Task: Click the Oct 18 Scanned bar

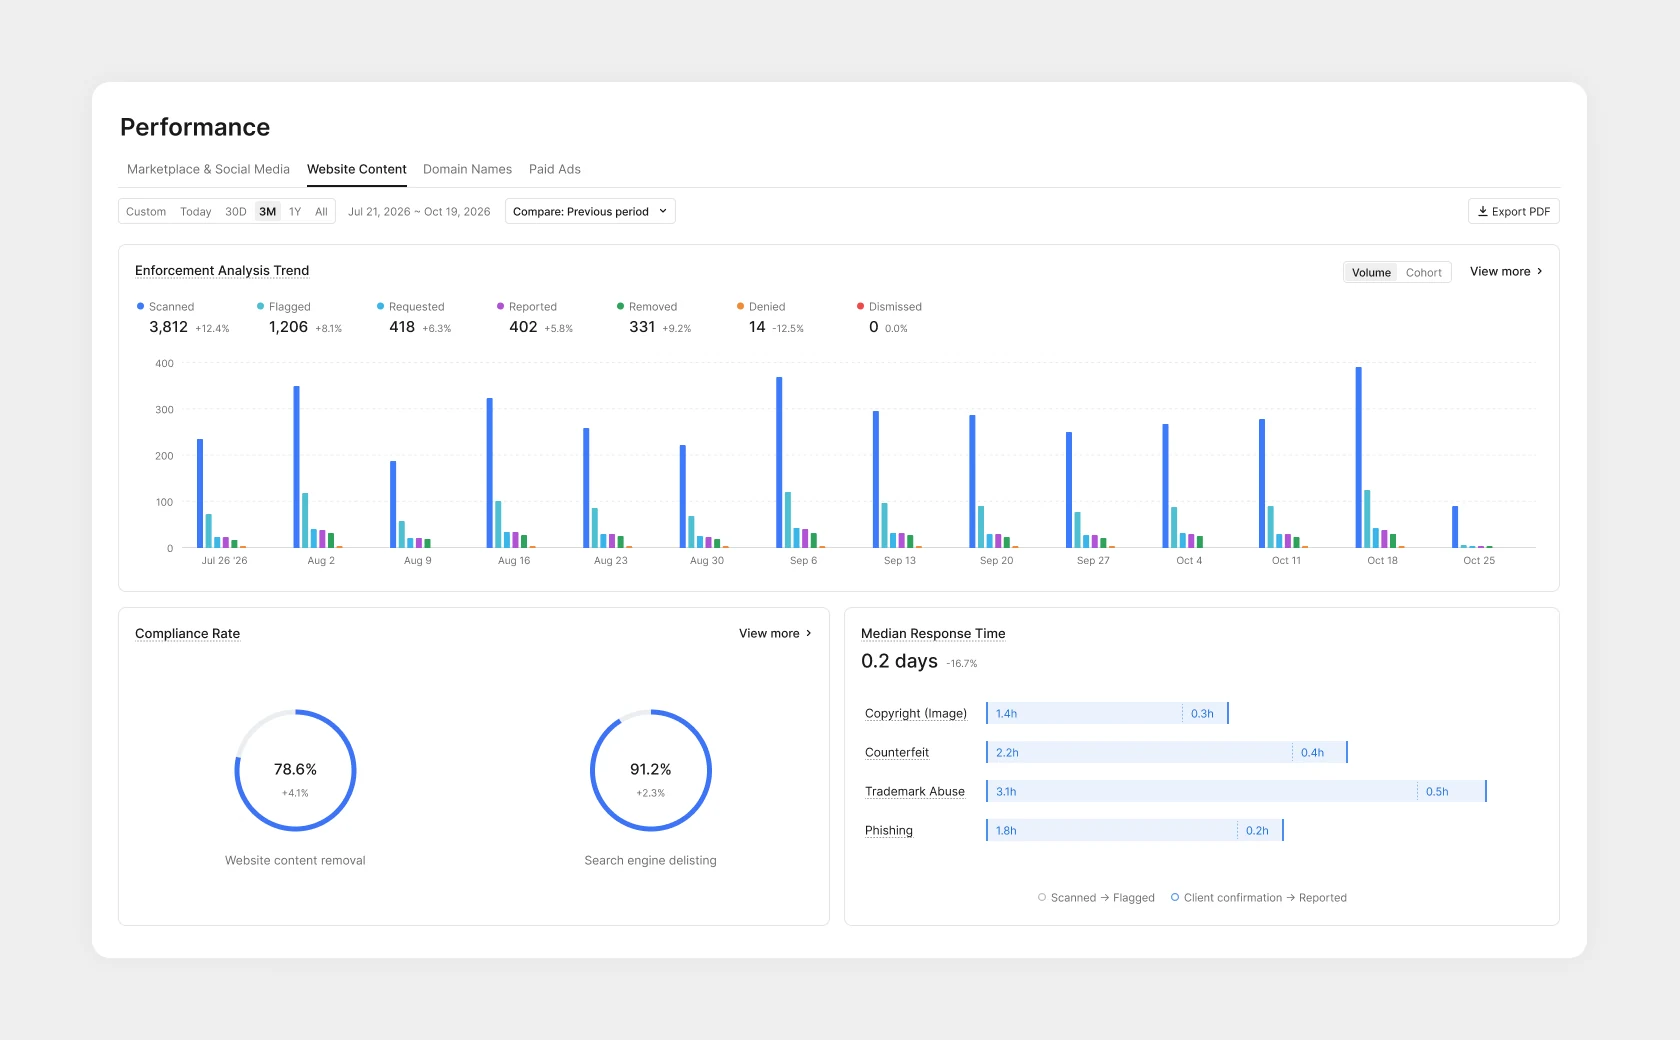Action: pos(1359,457)
